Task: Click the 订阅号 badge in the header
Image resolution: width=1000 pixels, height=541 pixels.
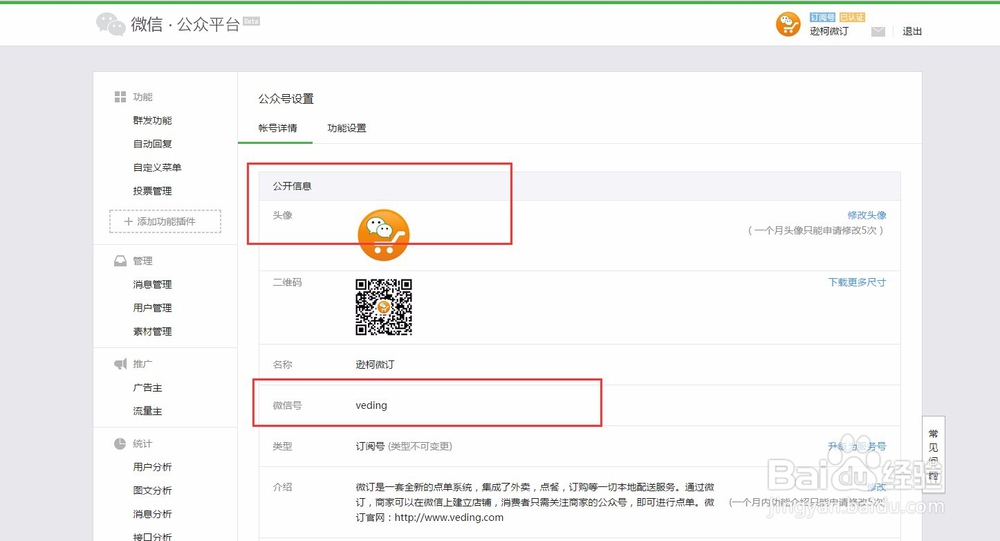Action: tap(823, 17)
